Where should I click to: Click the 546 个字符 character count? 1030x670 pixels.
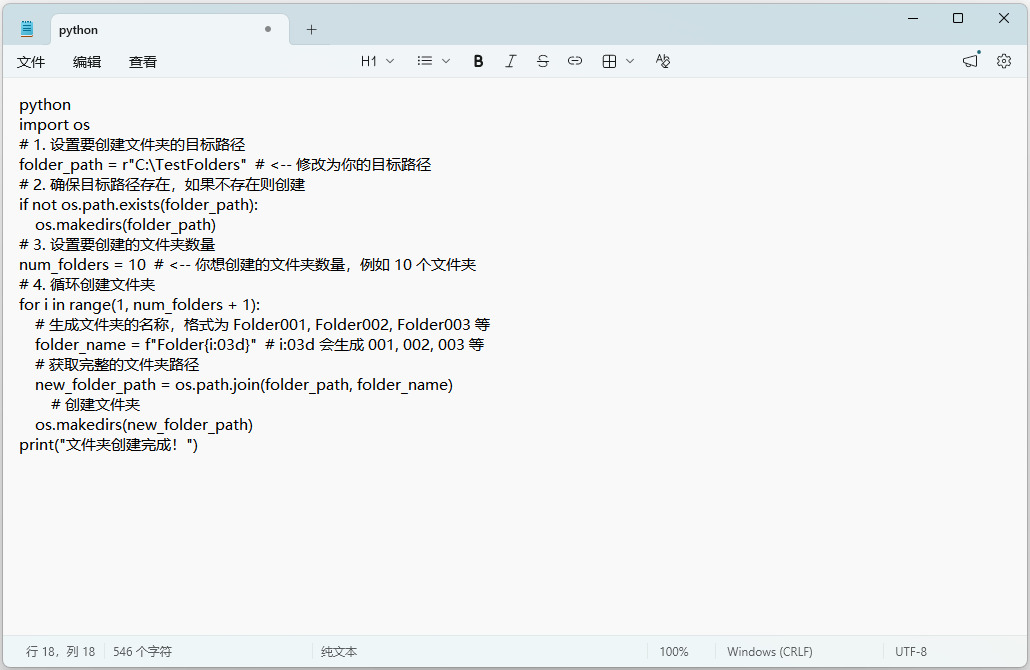142,652
